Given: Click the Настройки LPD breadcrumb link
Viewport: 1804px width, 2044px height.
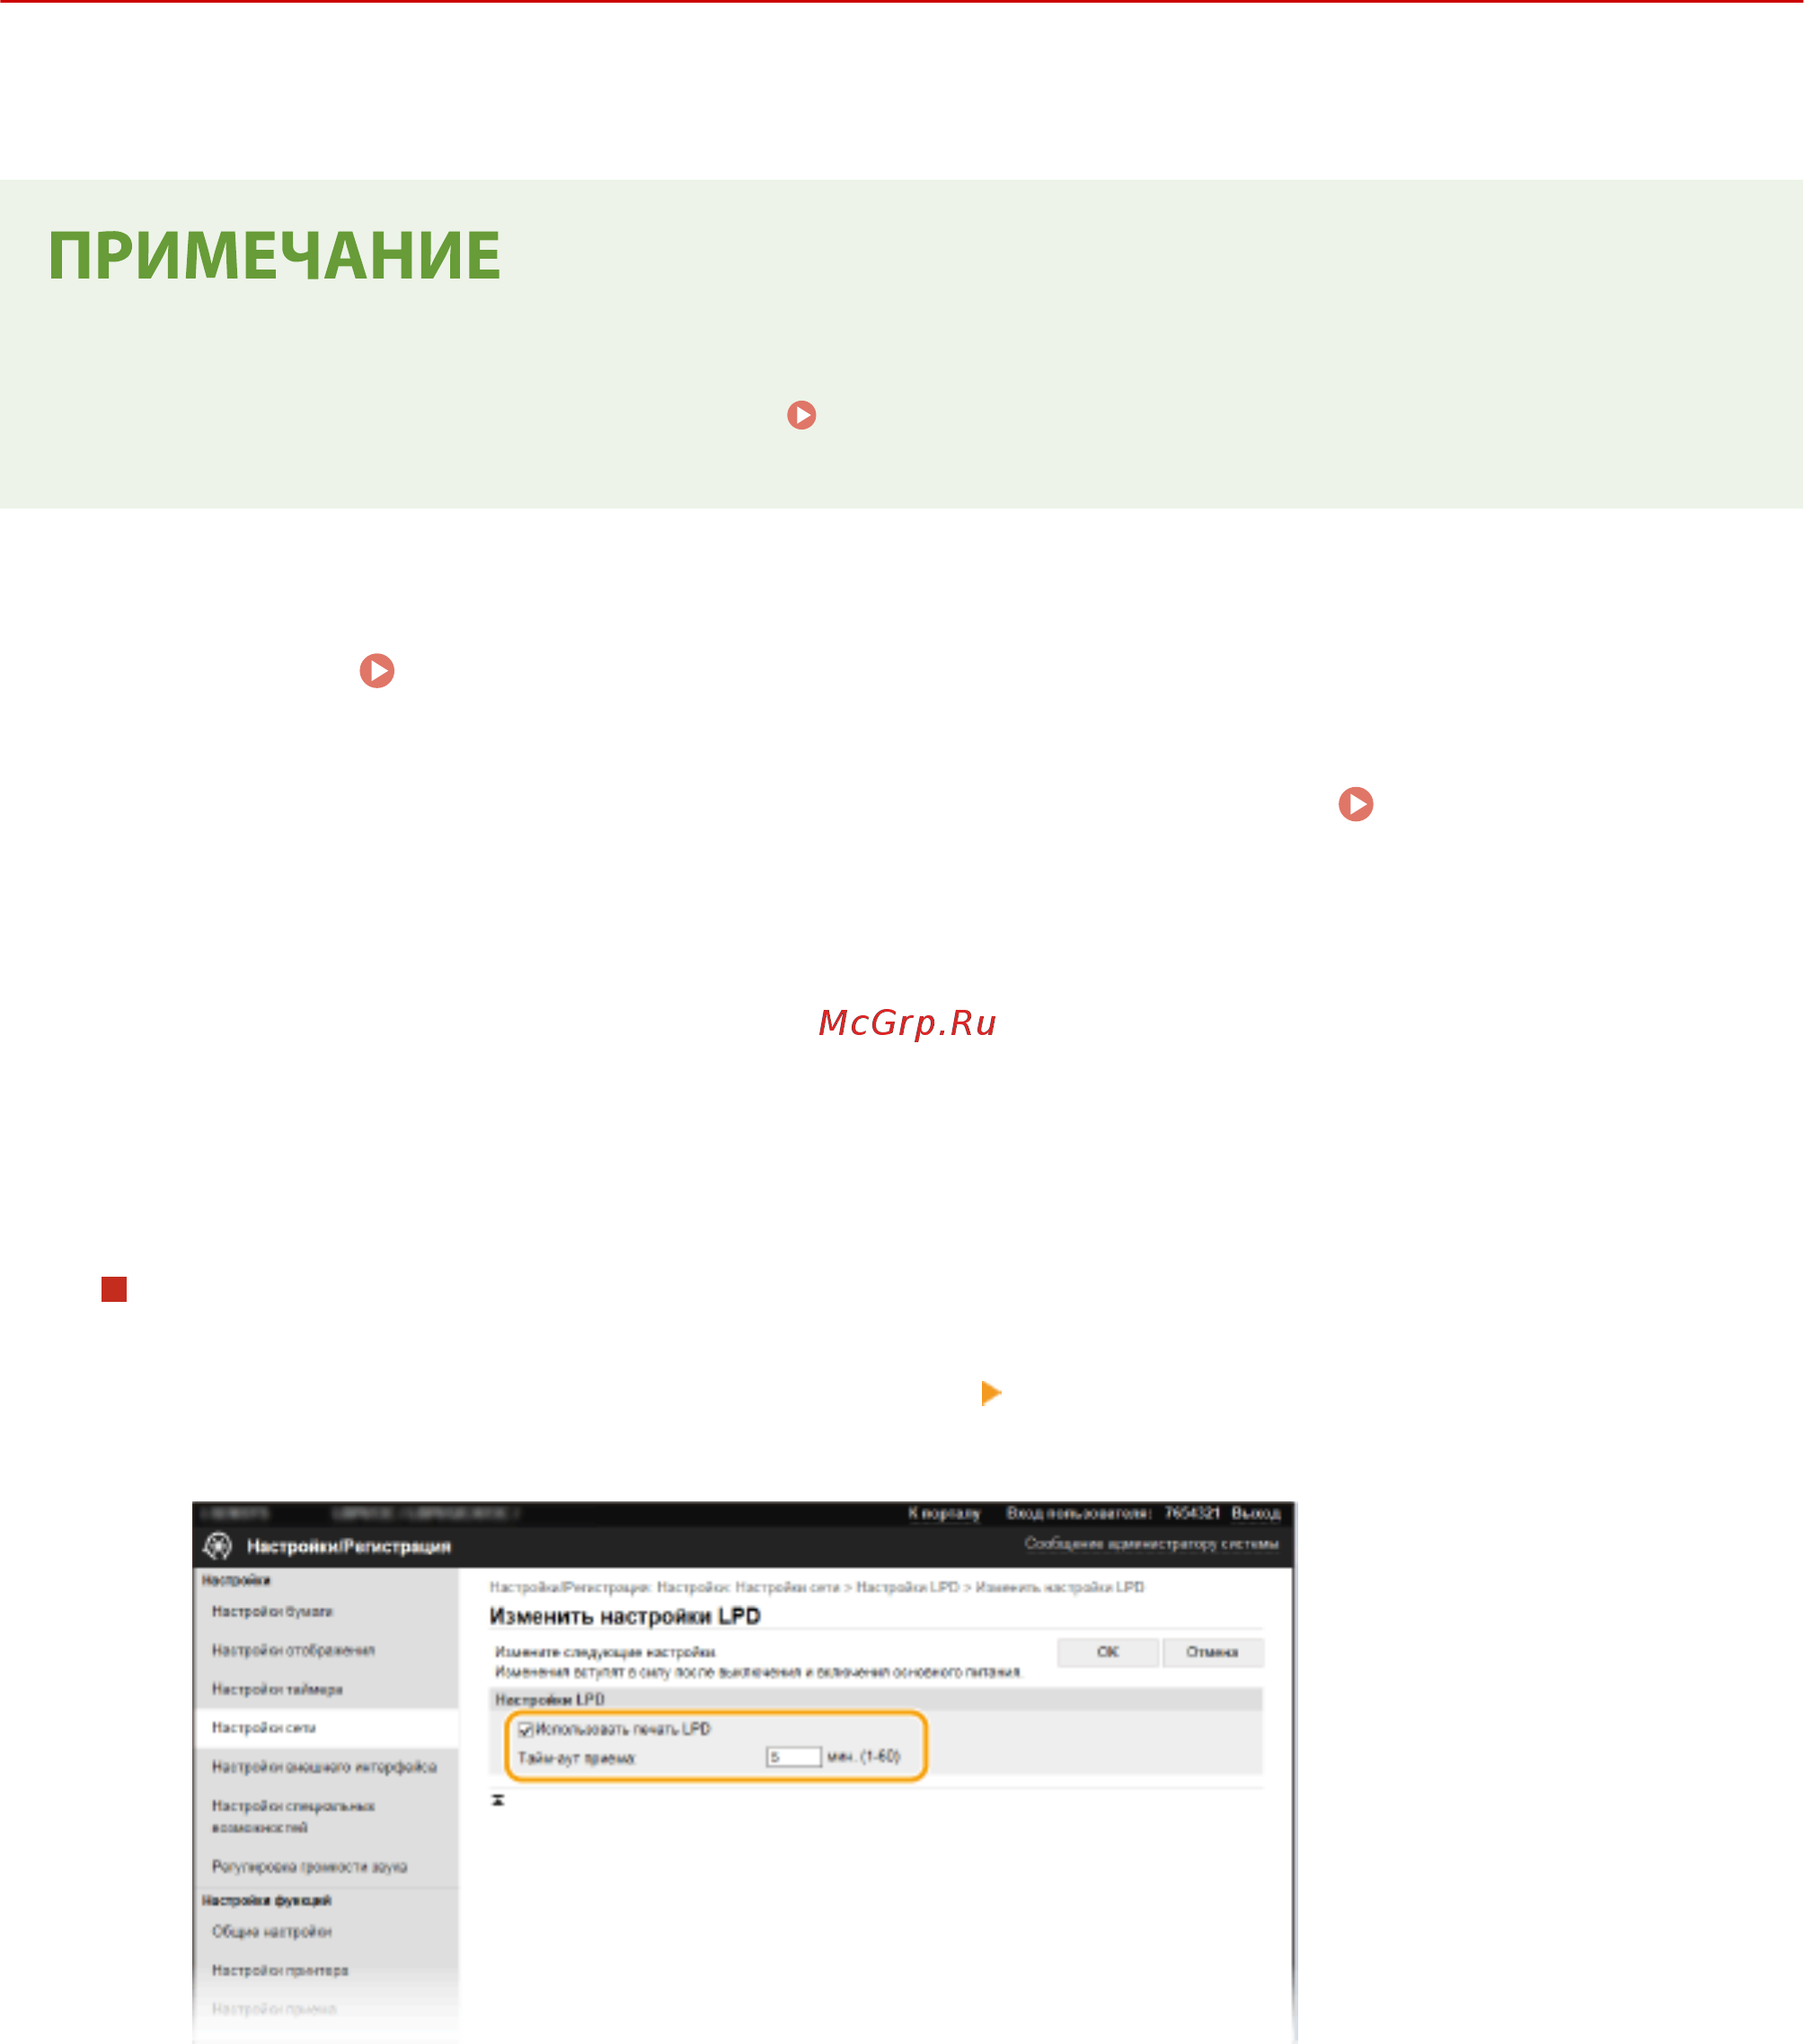Looking at the screenshot, I should (x=907, y=1587).
